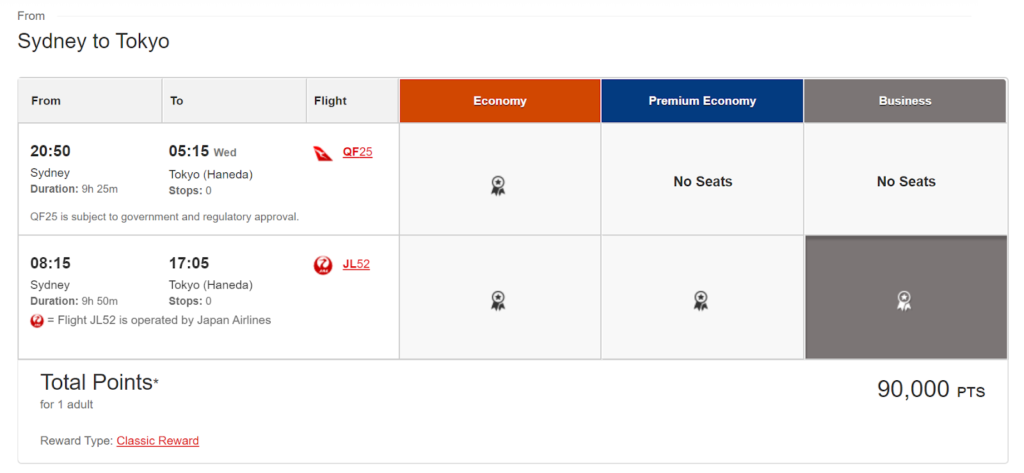Select QF25 Economy reward seat icon

[x=498, y=186]
